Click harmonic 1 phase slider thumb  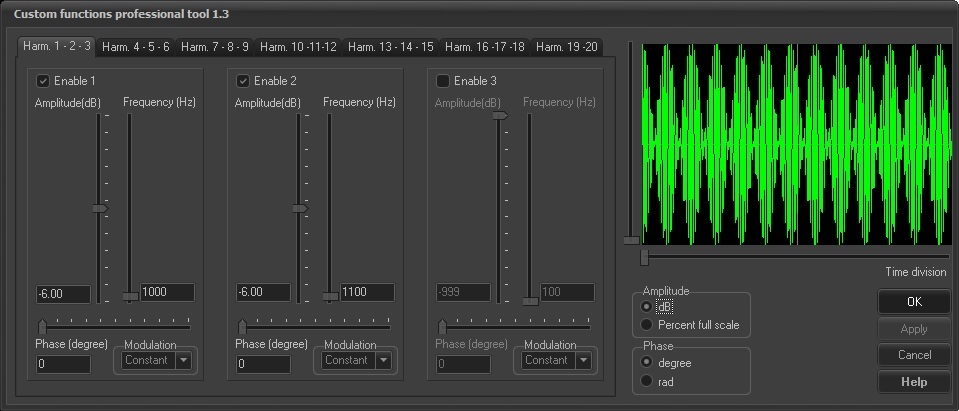(42, 327)
